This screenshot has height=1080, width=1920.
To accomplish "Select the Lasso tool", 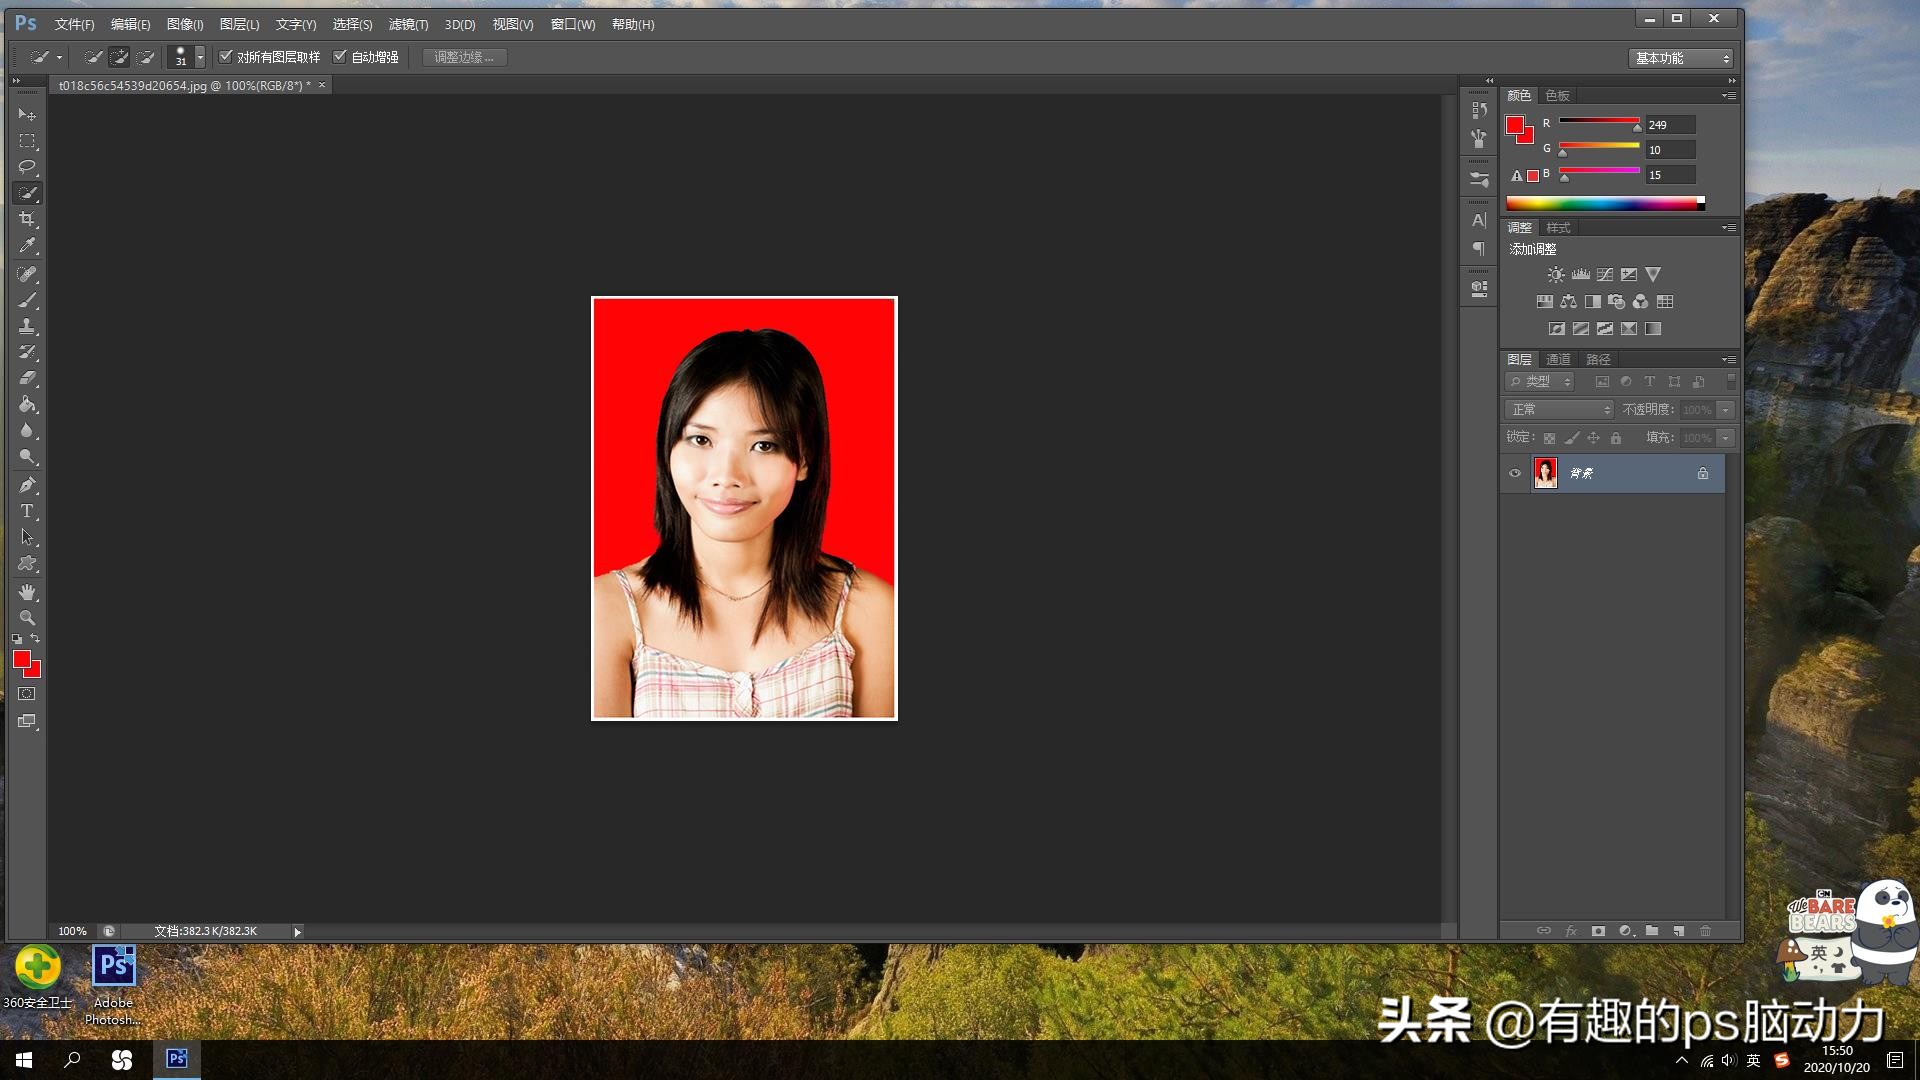I will (27, 167).
